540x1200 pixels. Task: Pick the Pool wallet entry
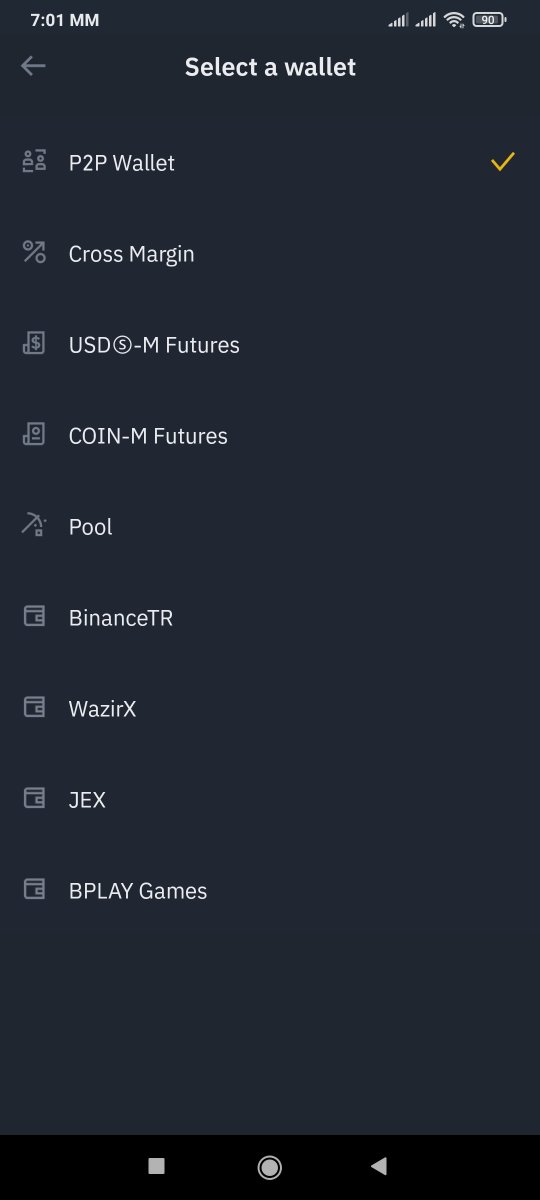(x=270, y=527)
